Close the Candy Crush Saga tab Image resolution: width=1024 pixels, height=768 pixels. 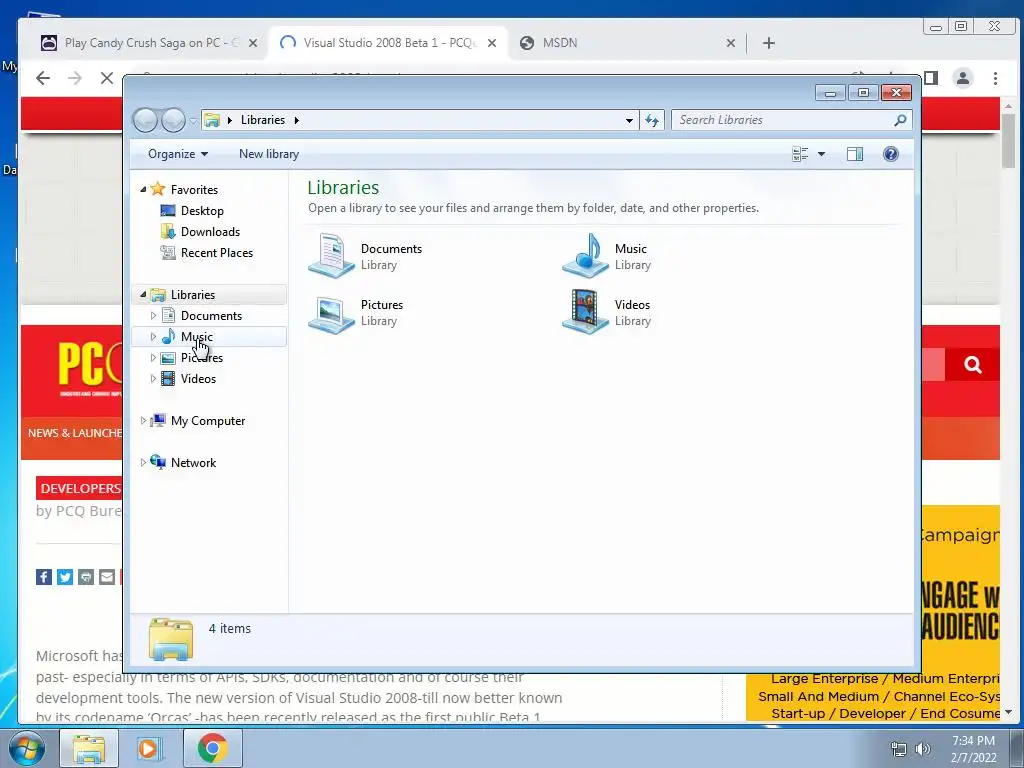point(253,43)
